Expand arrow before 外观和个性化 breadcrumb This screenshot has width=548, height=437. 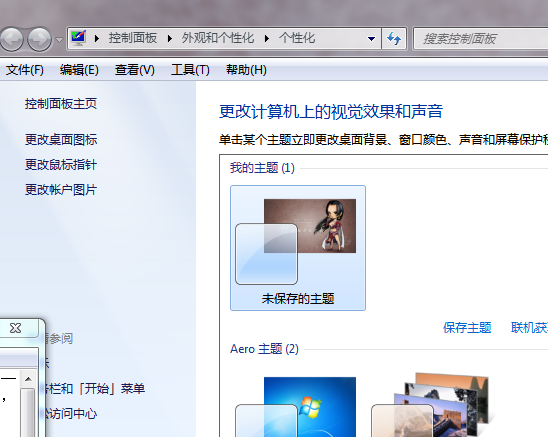point(170,38)
